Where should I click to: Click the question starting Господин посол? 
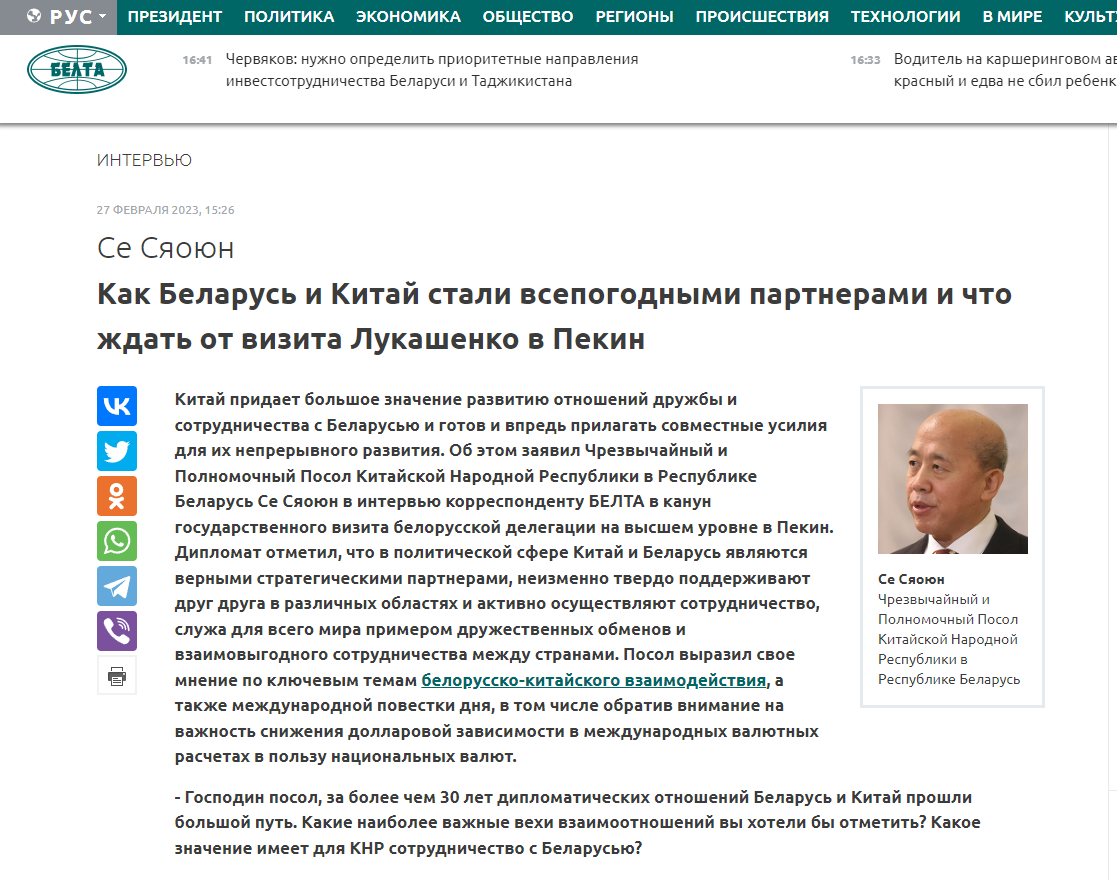(577, 822)
